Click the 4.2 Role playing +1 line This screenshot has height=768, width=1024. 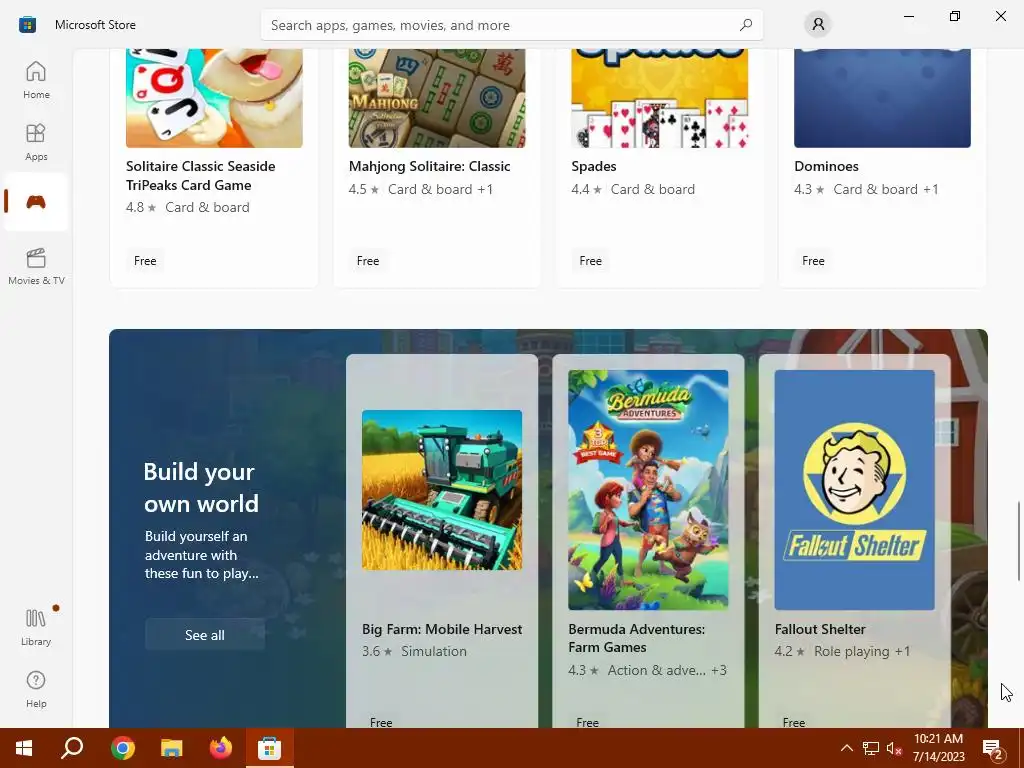(842, 651)
